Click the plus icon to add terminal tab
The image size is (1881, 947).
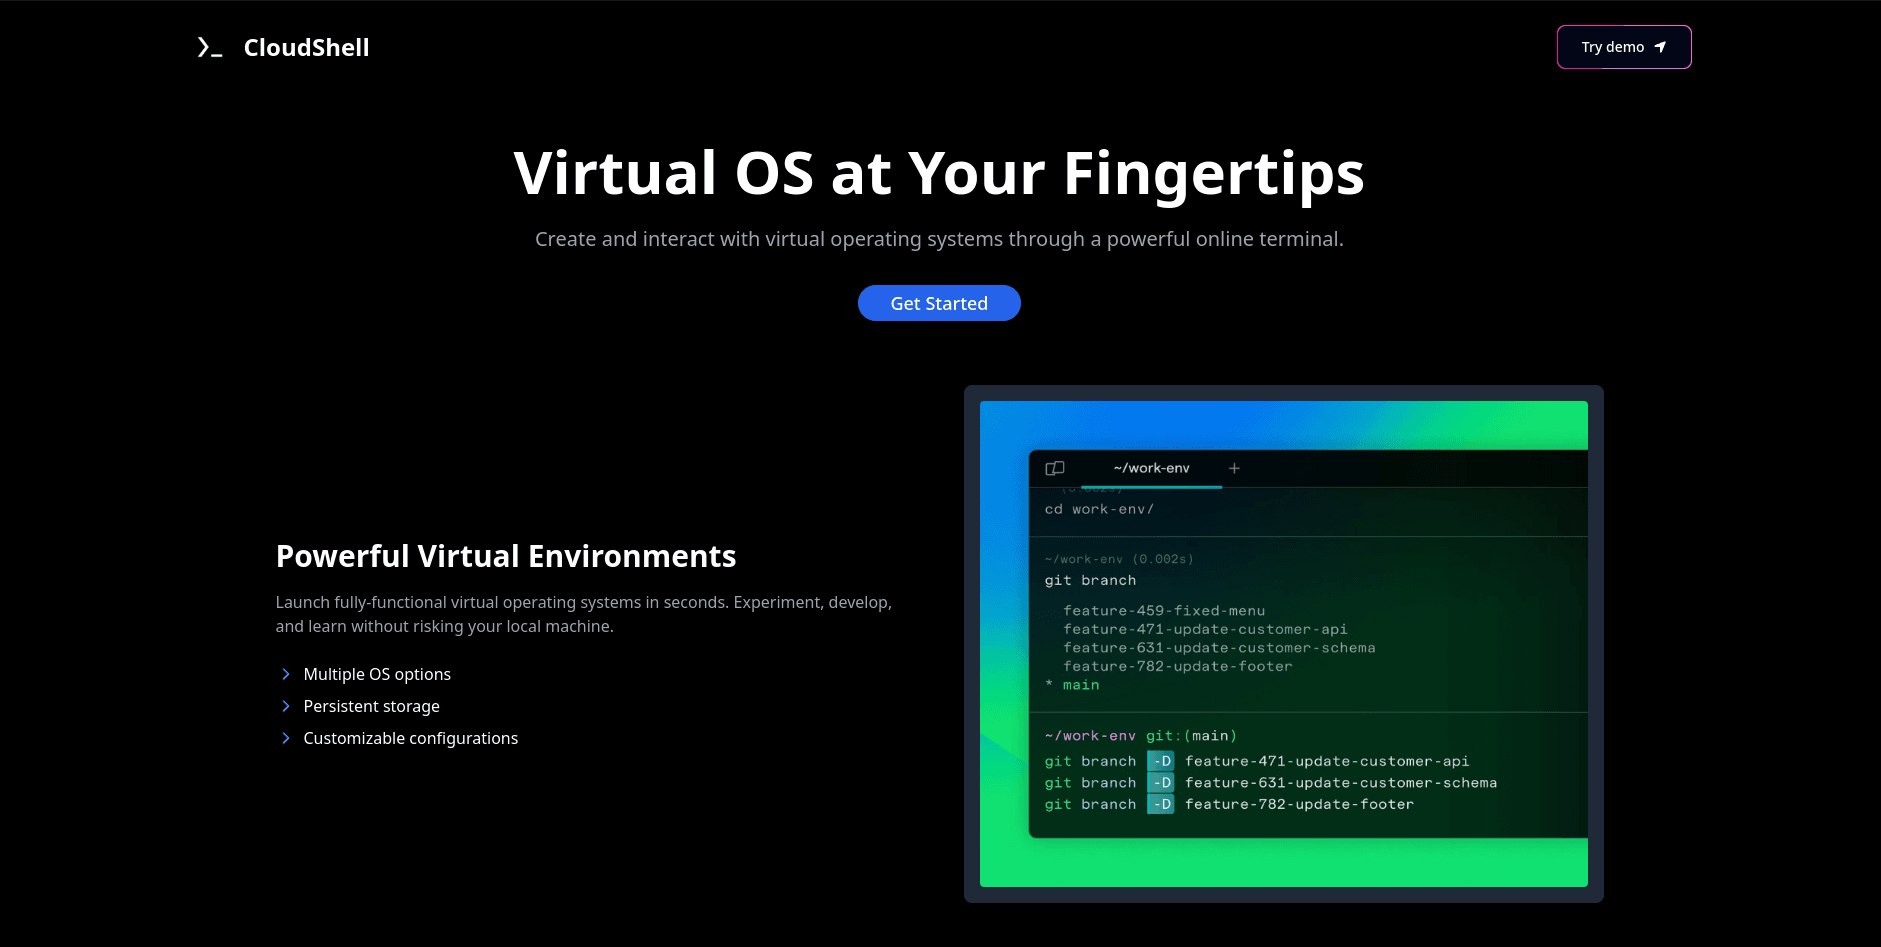1234,468
